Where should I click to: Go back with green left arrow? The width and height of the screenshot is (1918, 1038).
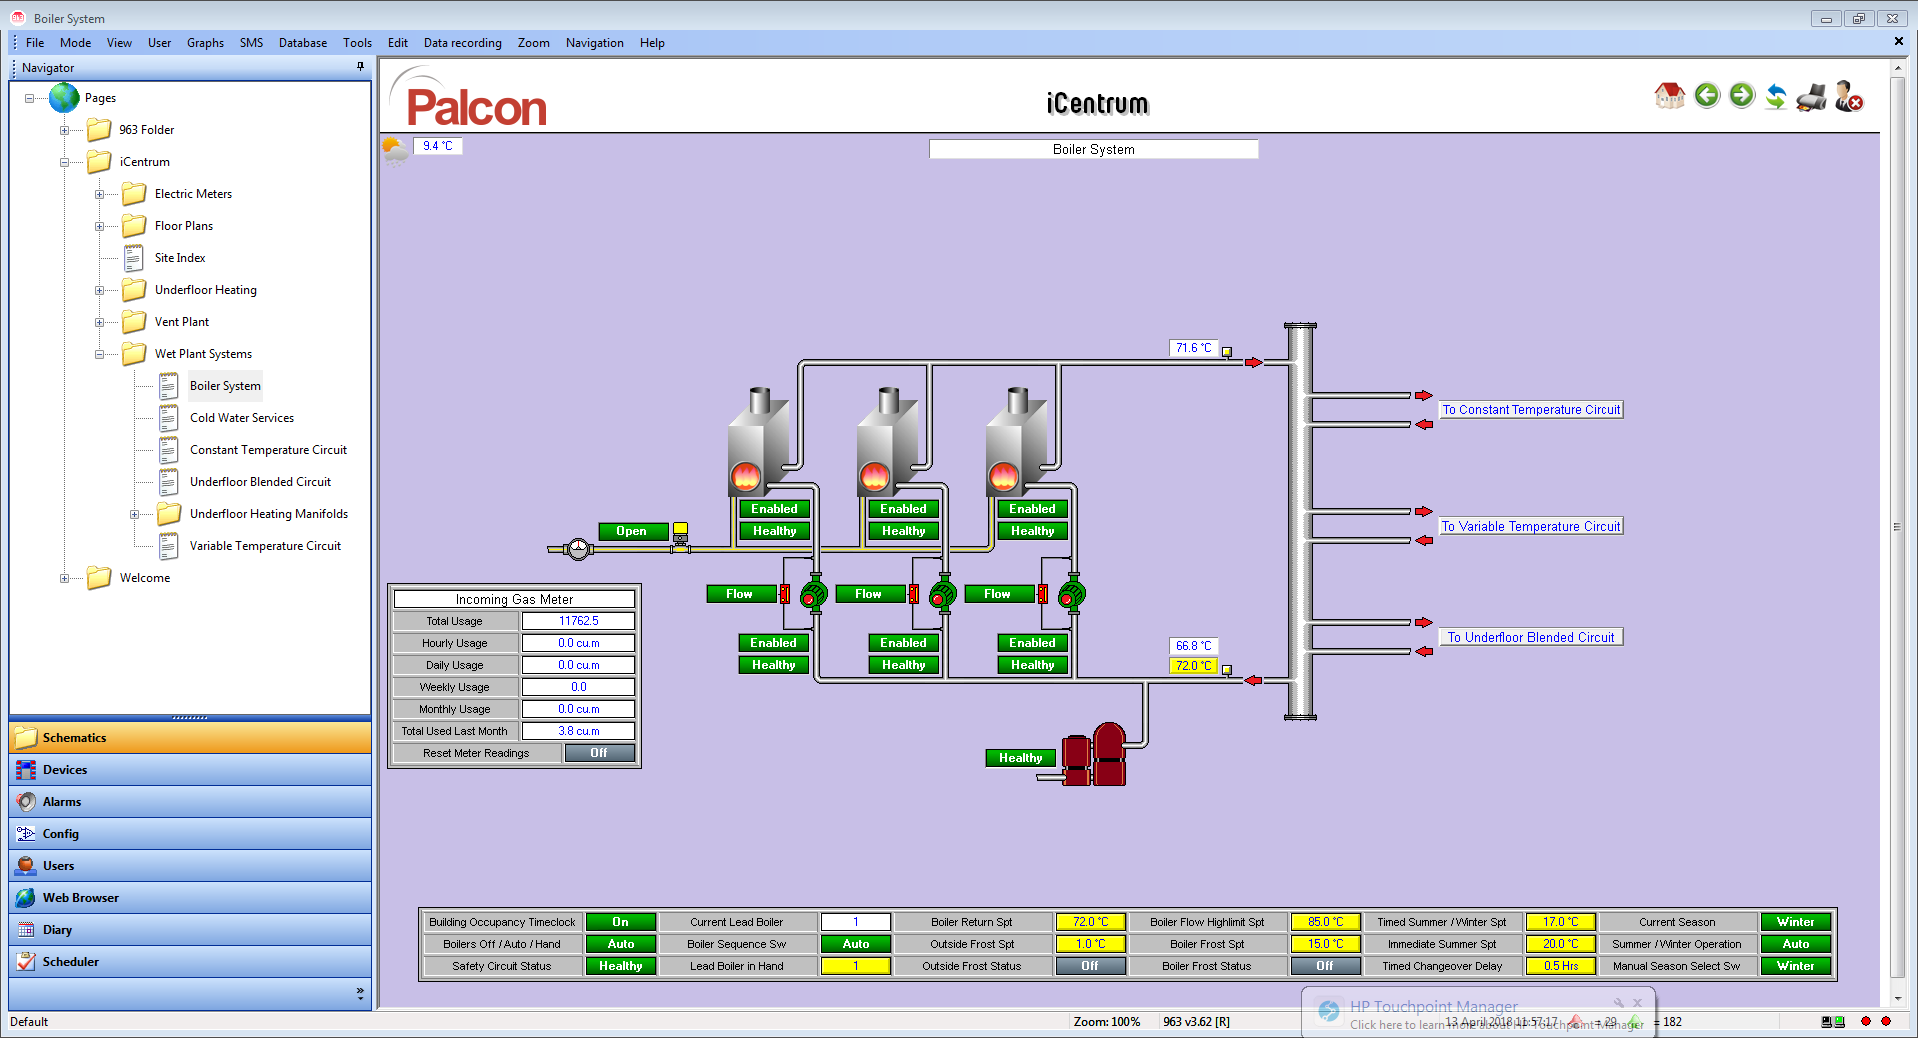click(1707, 96)
